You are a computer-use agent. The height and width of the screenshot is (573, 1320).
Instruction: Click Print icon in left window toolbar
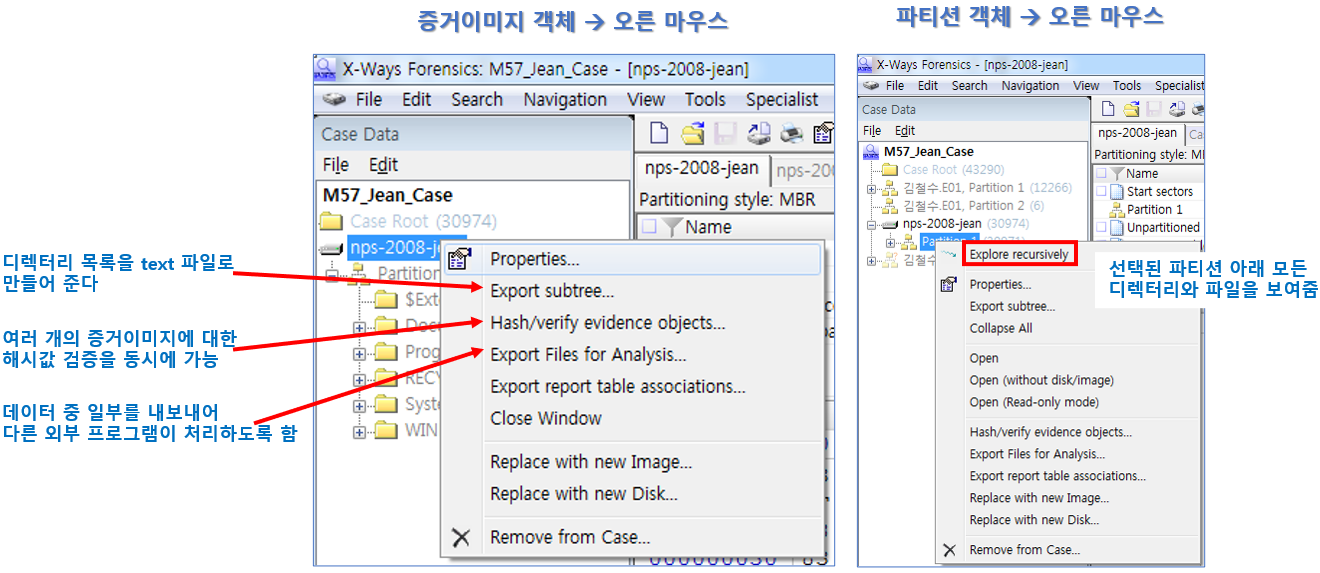(791, 133)
